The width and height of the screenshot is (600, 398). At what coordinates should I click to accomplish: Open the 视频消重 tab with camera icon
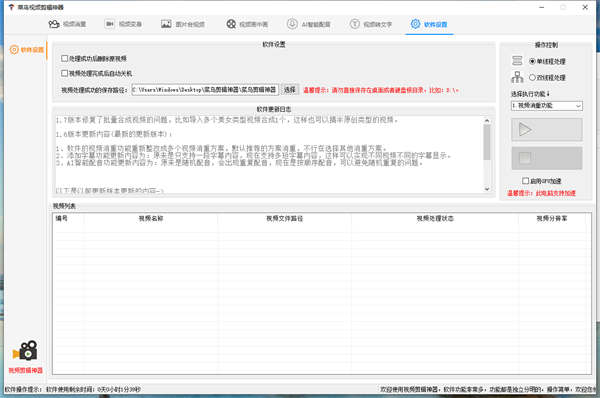pos(67,24)
